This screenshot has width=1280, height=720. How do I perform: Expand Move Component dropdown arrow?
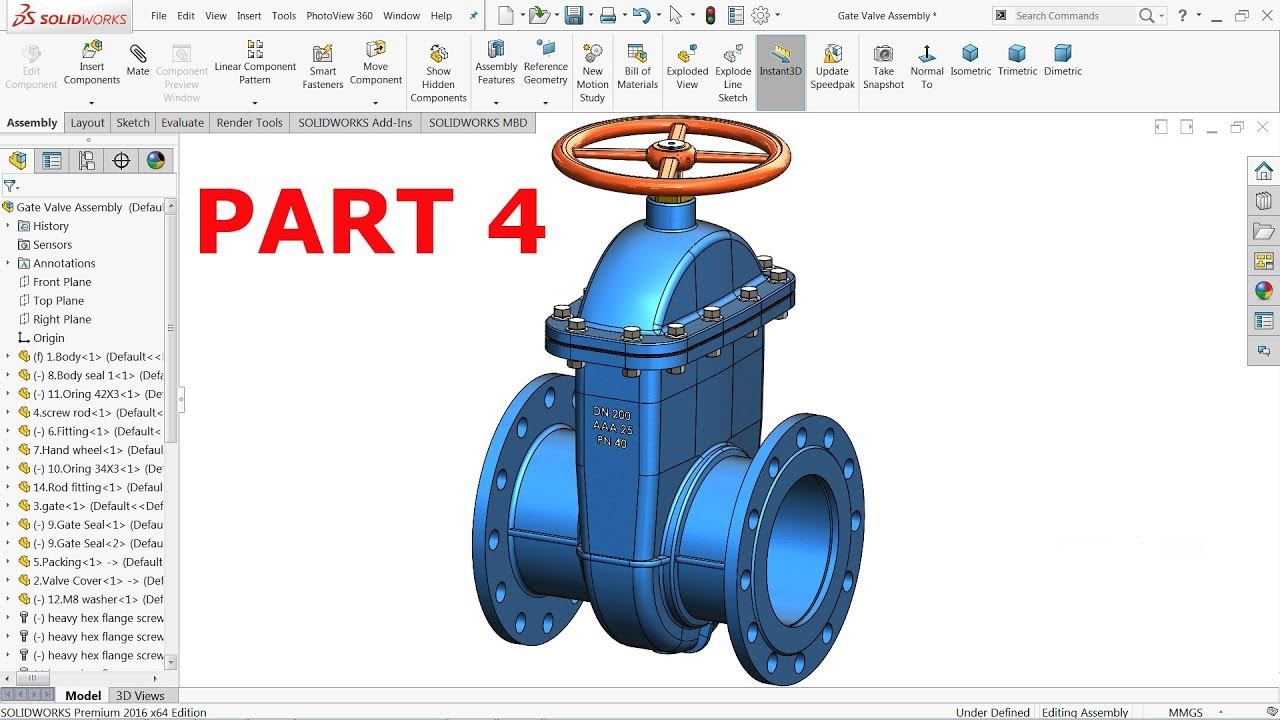coord(376,102)
